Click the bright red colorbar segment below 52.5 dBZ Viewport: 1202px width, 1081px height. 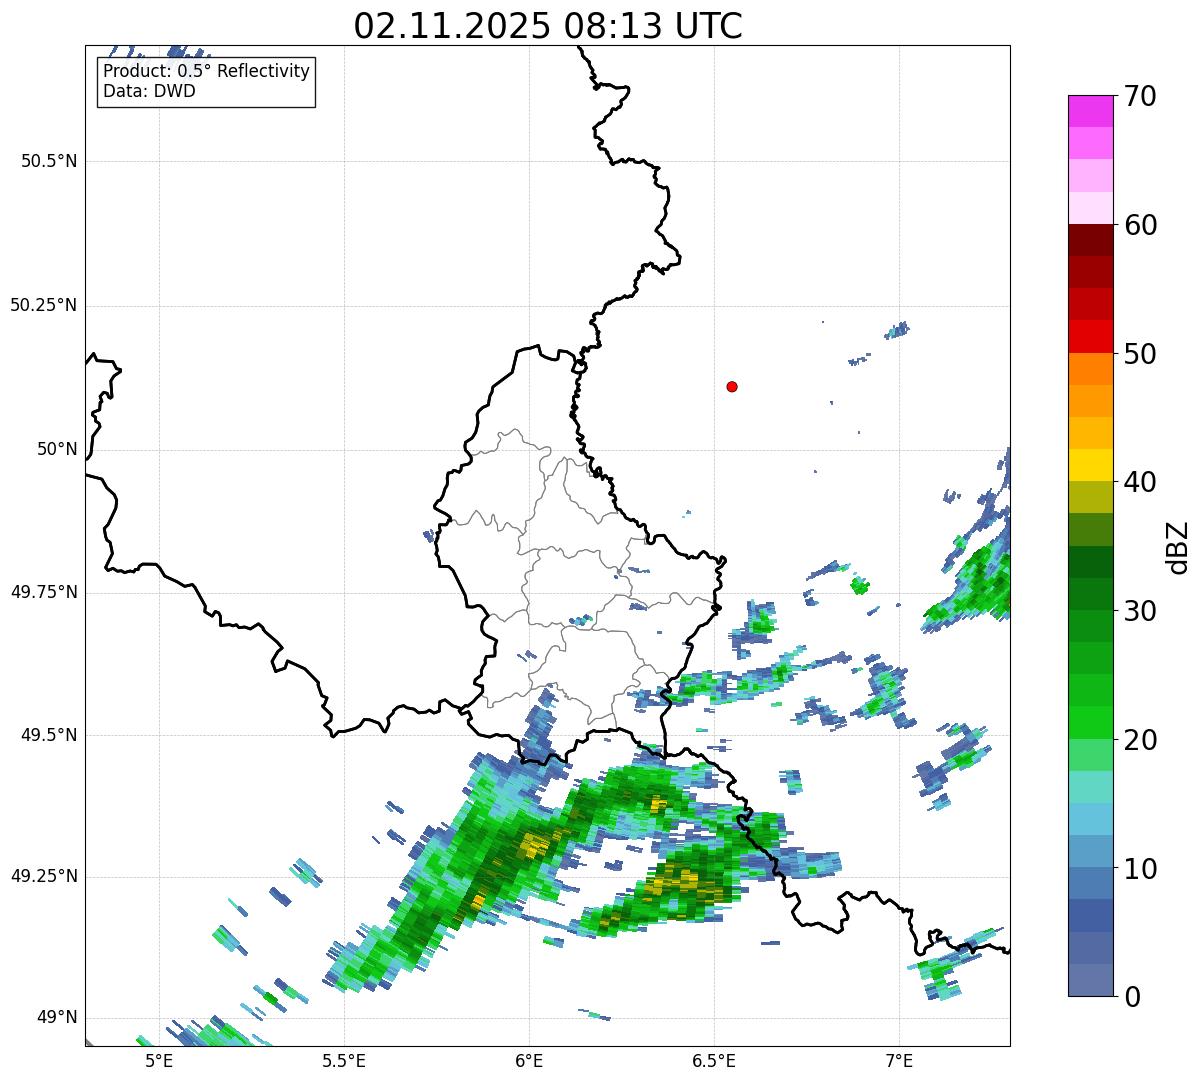pos(1090,337)
